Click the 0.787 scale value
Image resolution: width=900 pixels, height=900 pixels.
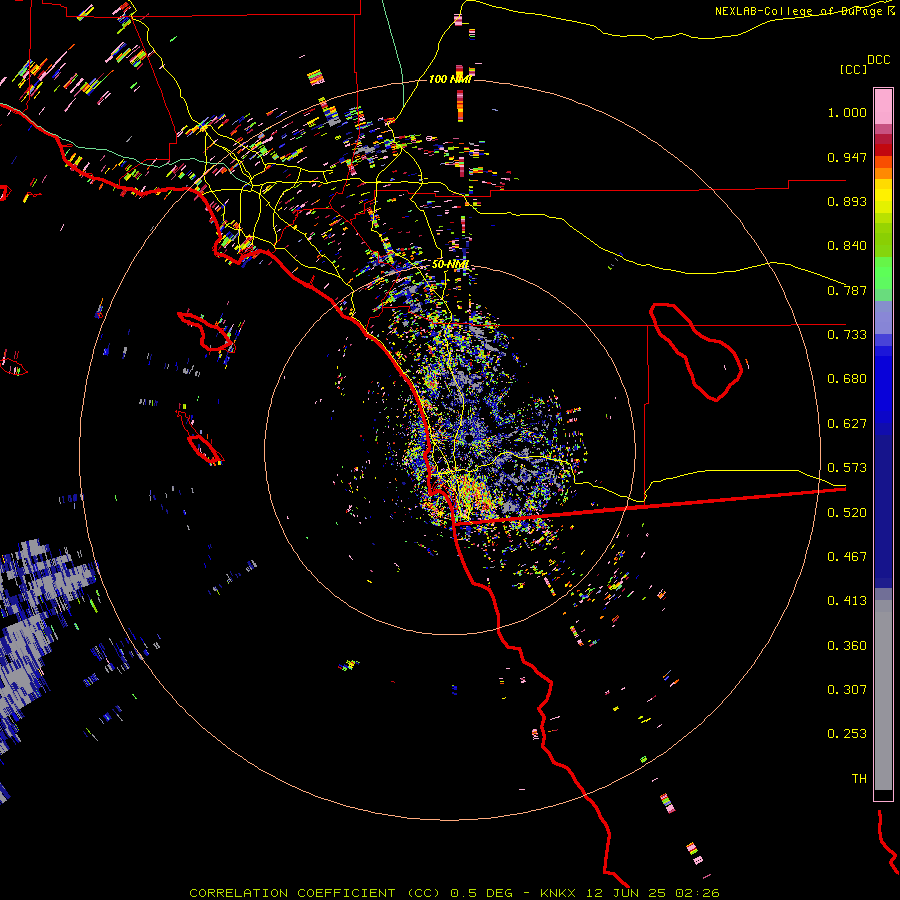coord(847,290)
